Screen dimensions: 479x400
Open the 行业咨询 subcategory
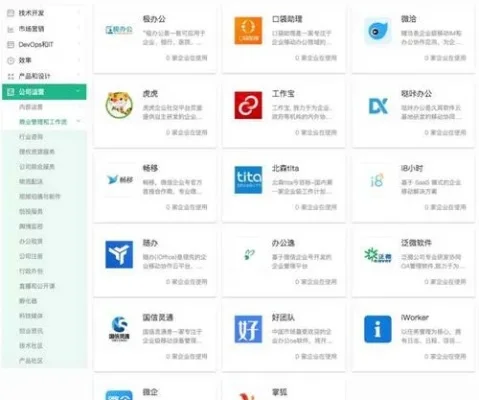(31, 137)
